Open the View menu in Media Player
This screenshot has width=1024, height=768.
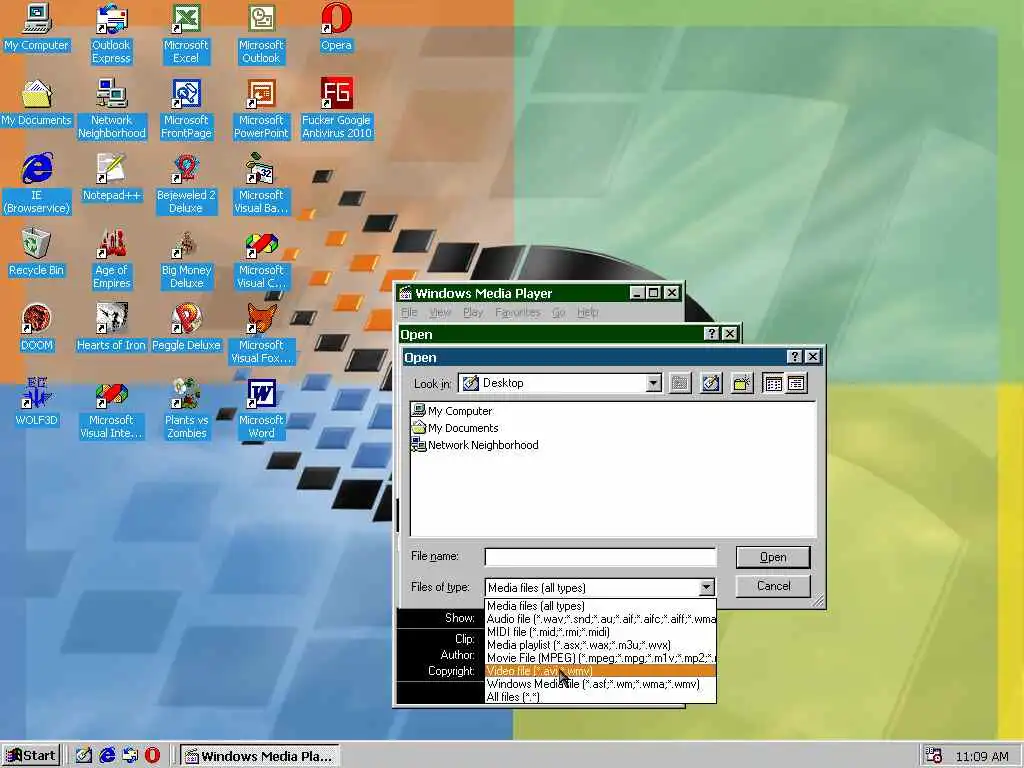pyautogui.click(x=440, y=312)
